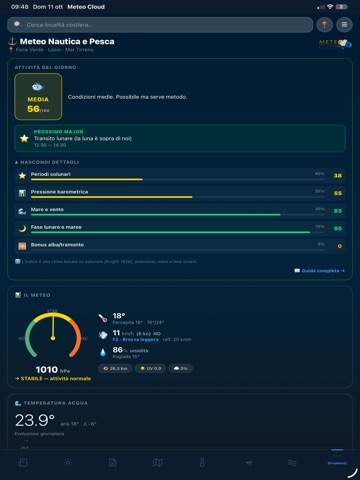Tap the Wi-Fi icon in status bar
Screen dimensions: 360x480
pyautogui.click(x=330, y=7)
